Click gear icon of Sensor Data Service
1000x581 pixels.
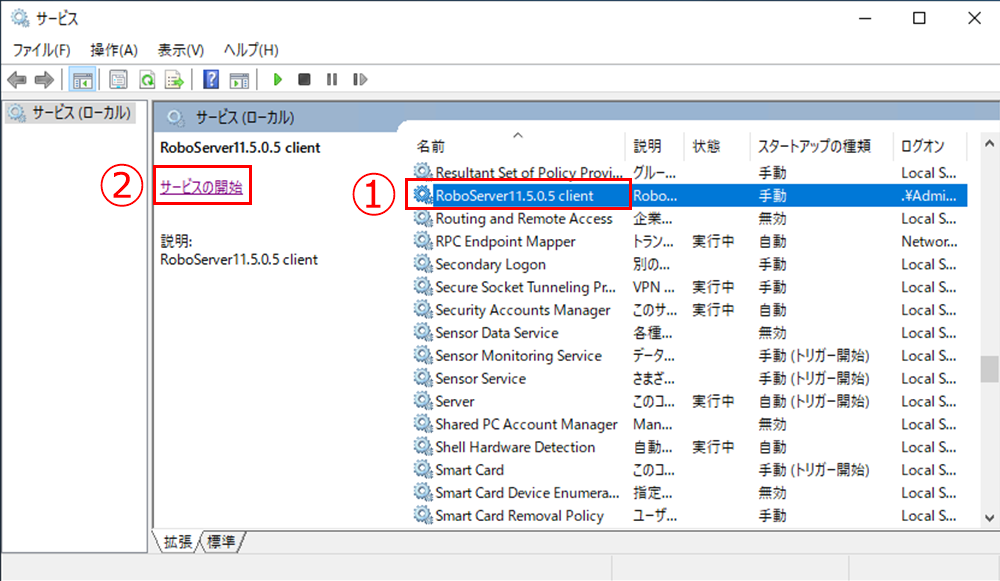(x=422, y=332)
